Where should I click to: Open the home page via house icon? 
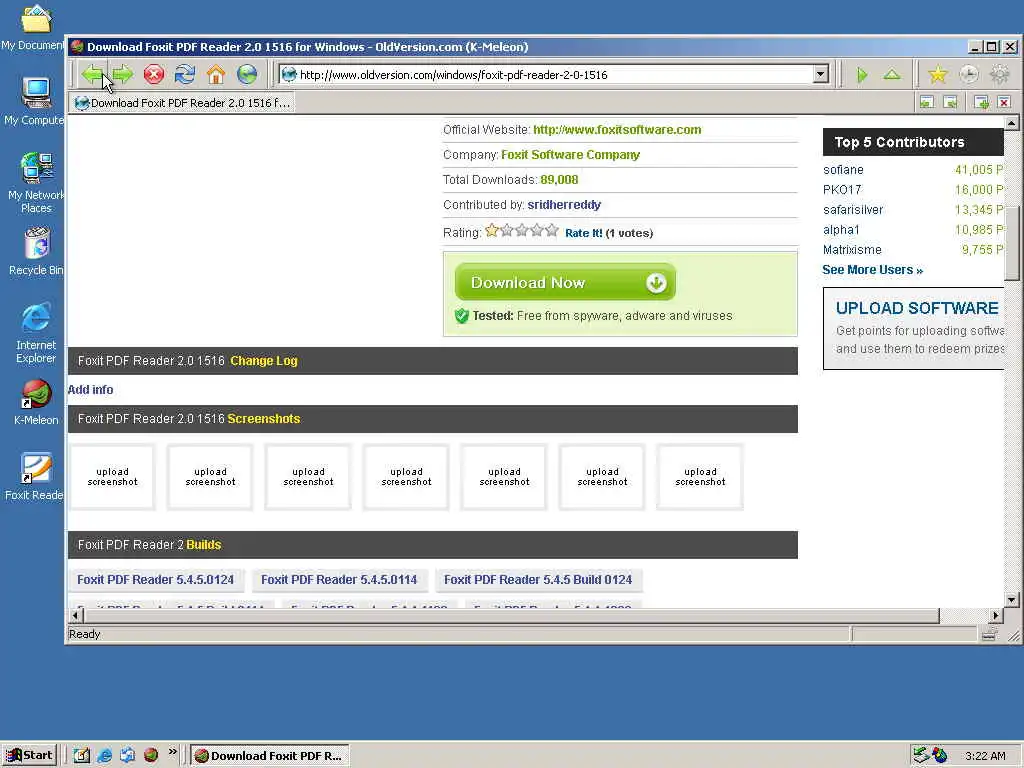tap(216, 74)
